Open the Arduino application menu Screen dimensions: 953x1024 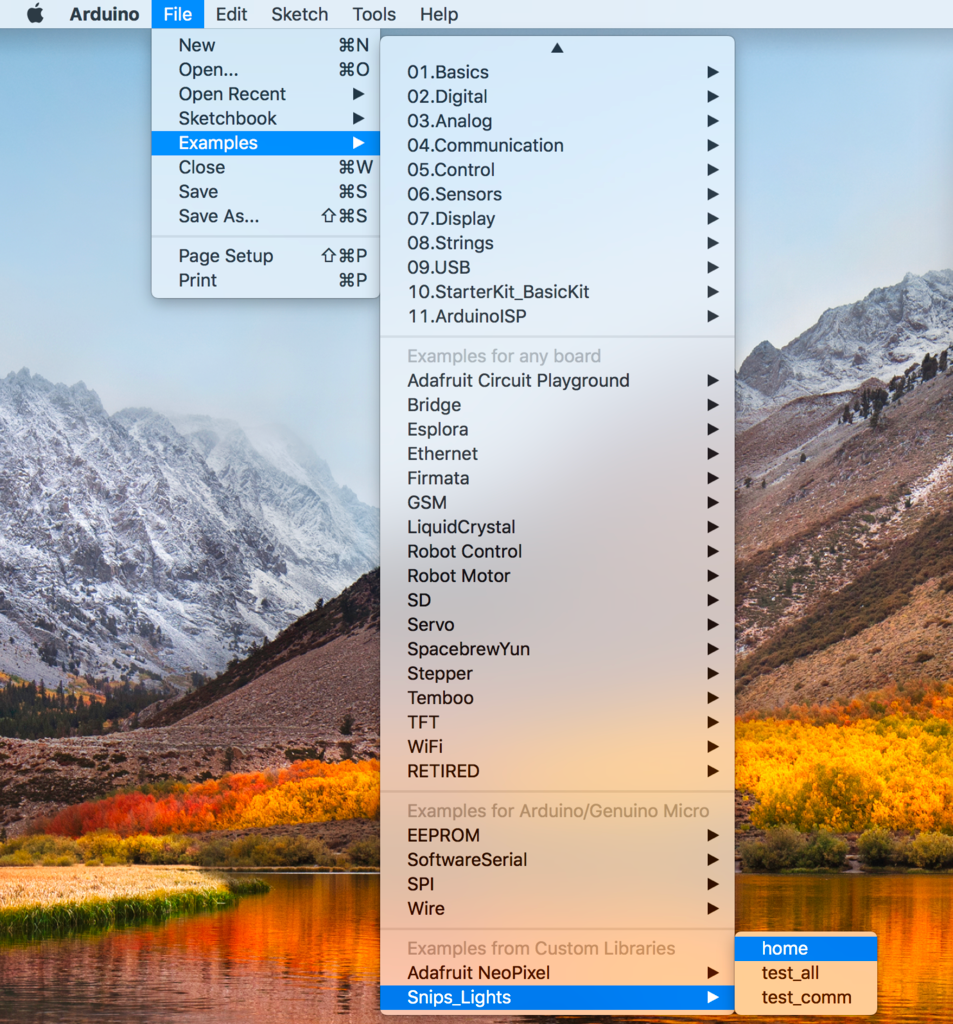tap(104, 14)
